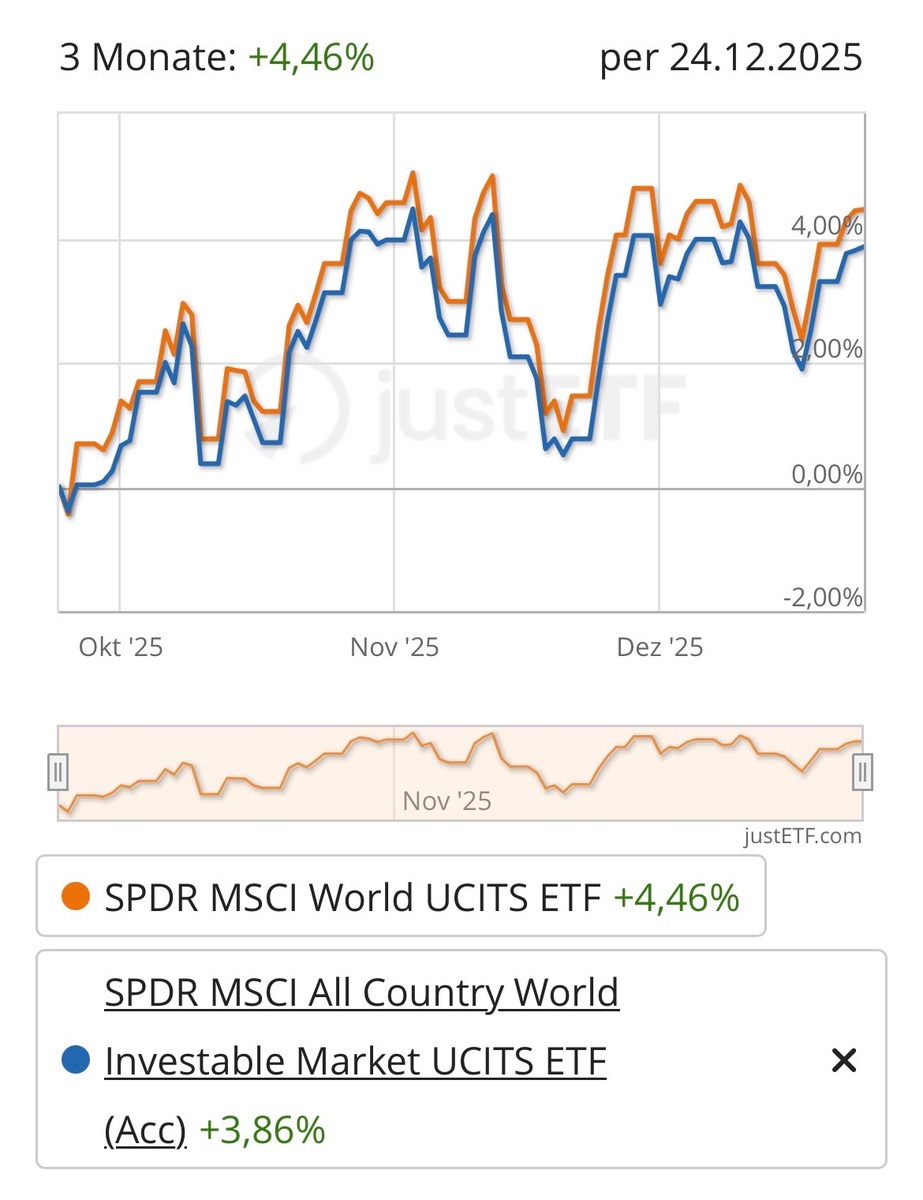Click the 0,00% y-axis label
Screen dimensions: 923x1200
point(826,473)
